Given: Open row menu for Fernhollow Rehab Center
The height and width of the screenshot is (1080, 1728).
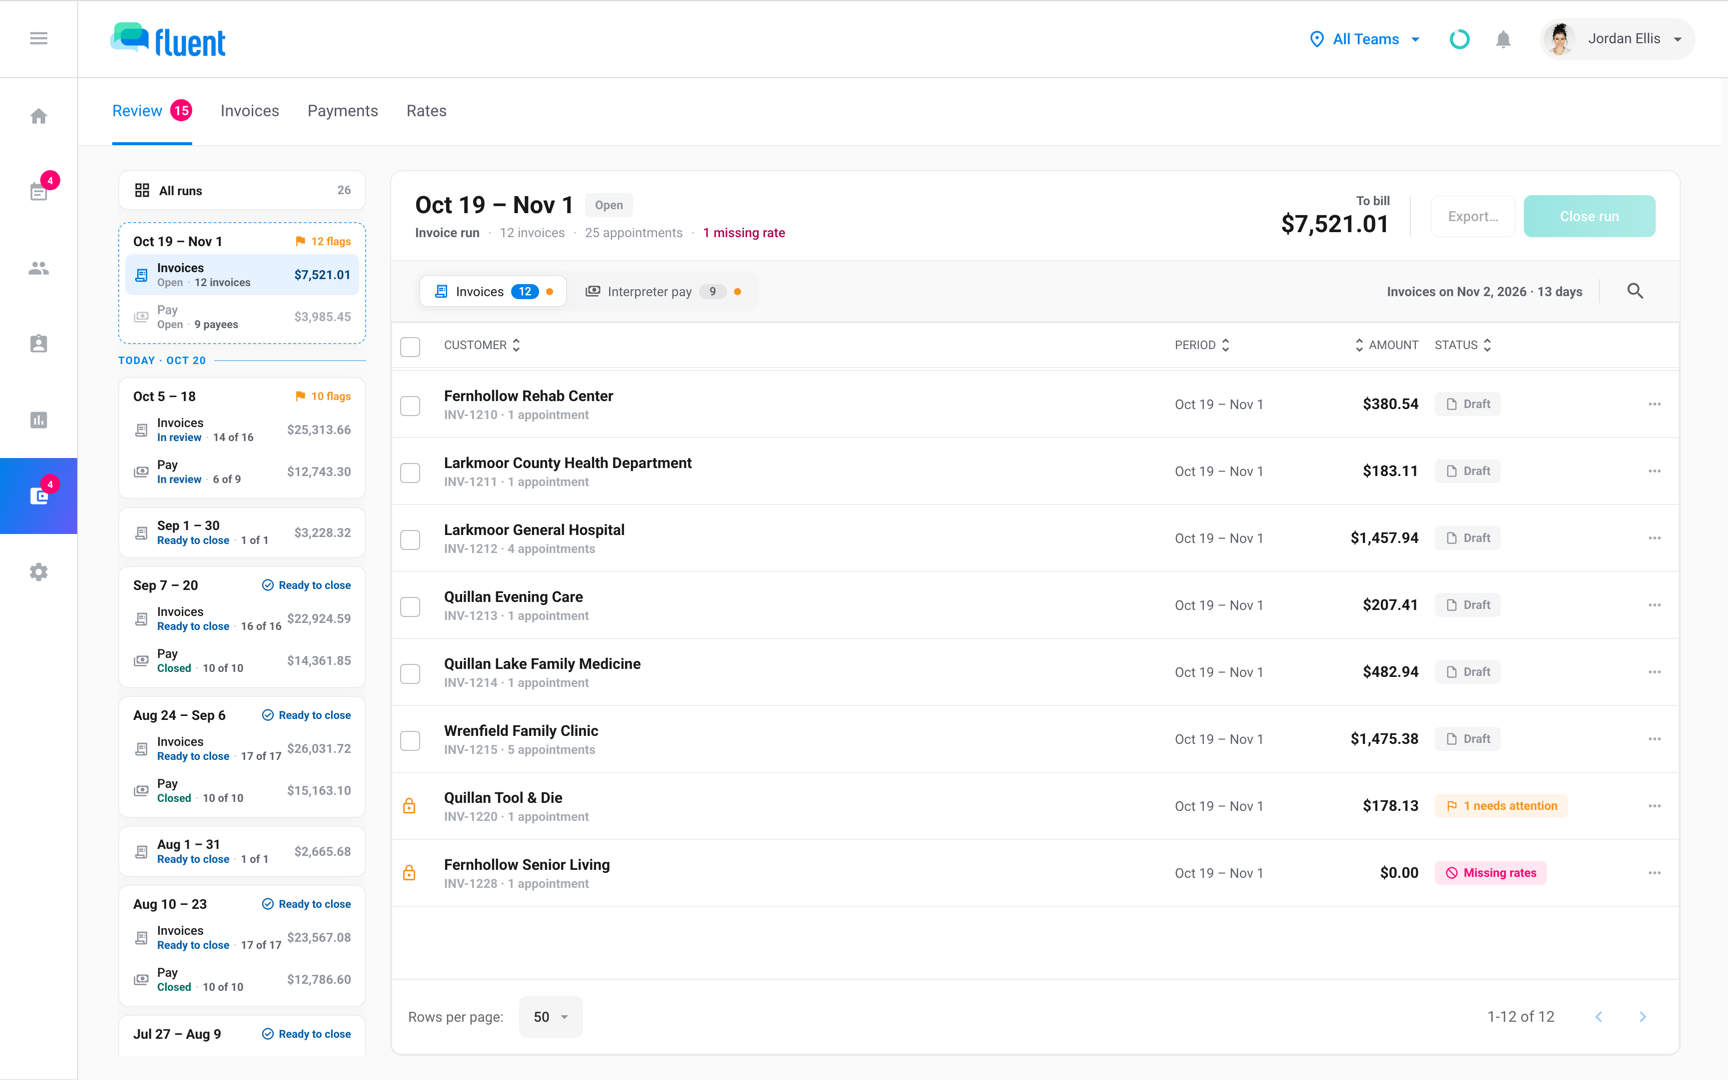Looking at the screenshot, I should click(x=1655, y=404).
